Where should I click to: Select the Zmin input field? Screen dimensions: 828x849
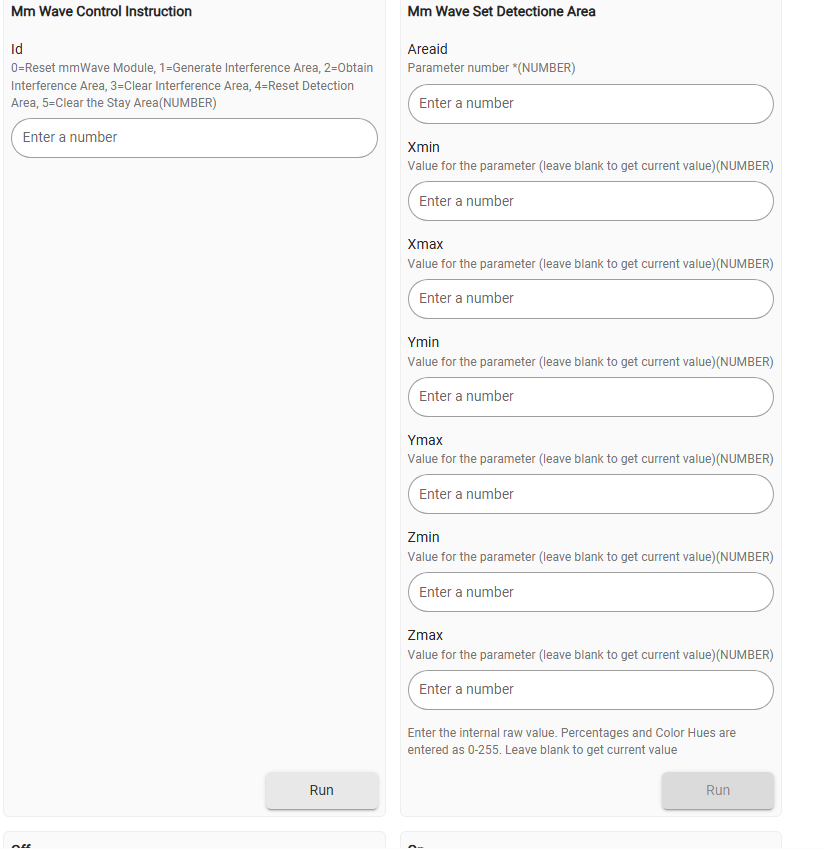[x=590, y=592]
